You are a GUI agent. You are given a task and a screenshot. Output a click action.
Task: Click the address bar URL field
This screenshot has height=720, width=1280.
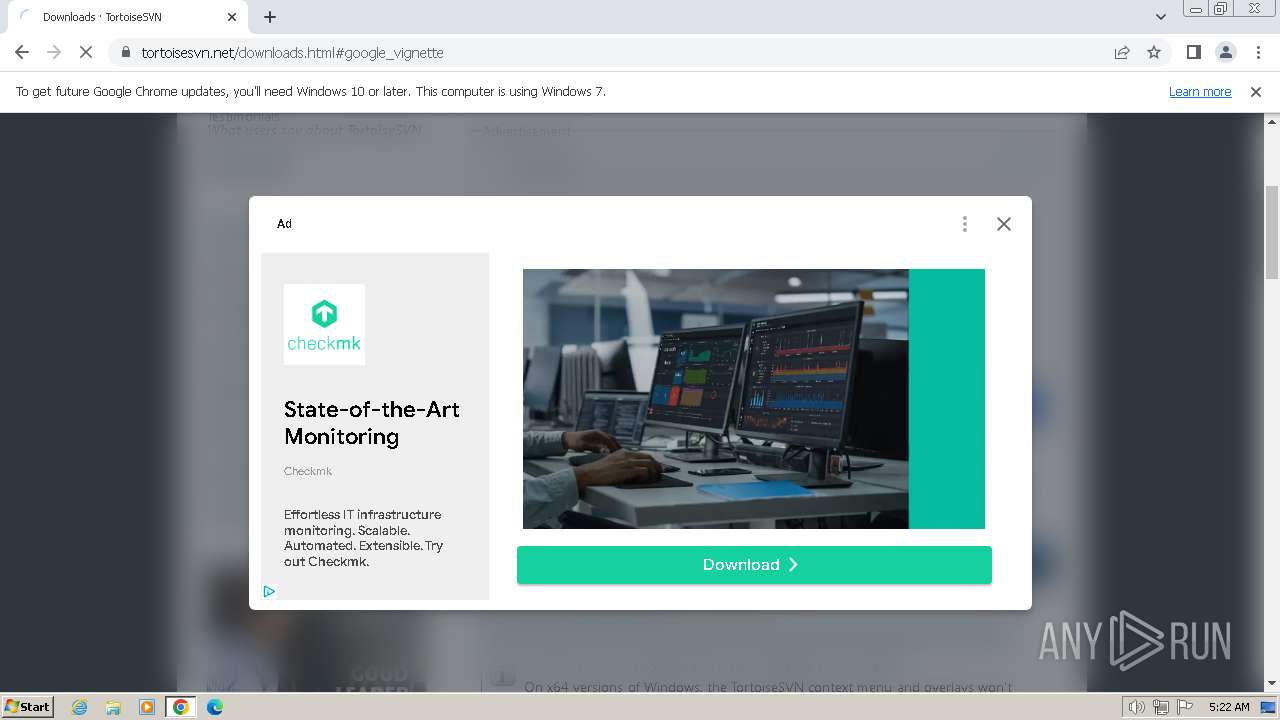click(620, 52)
